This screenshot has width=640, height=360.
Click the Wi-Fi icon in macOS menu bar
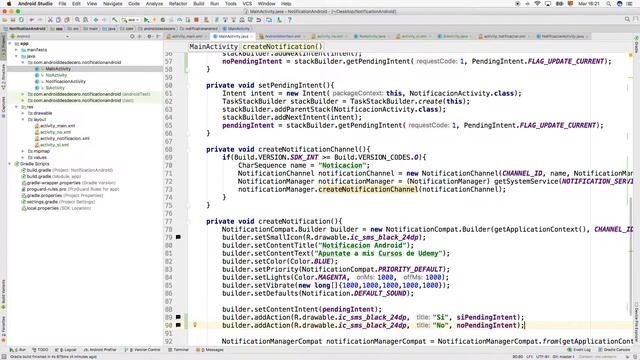click(538, 4)
